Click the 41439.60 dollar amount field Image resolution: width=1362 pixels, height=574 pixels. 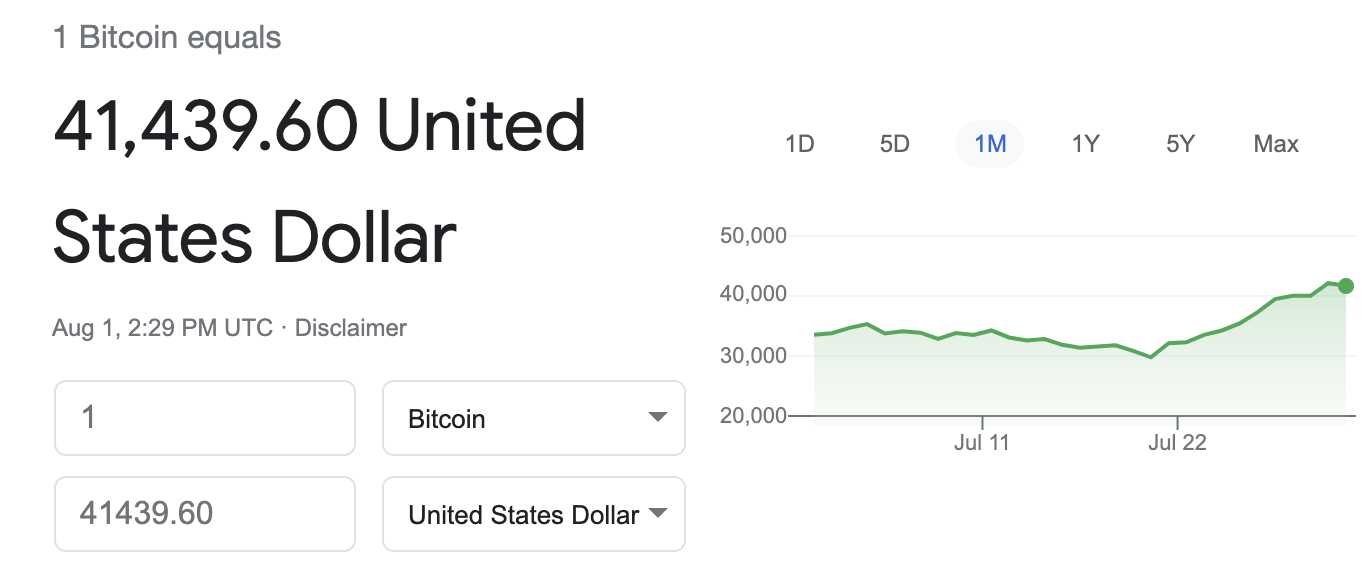coord(205,514)
